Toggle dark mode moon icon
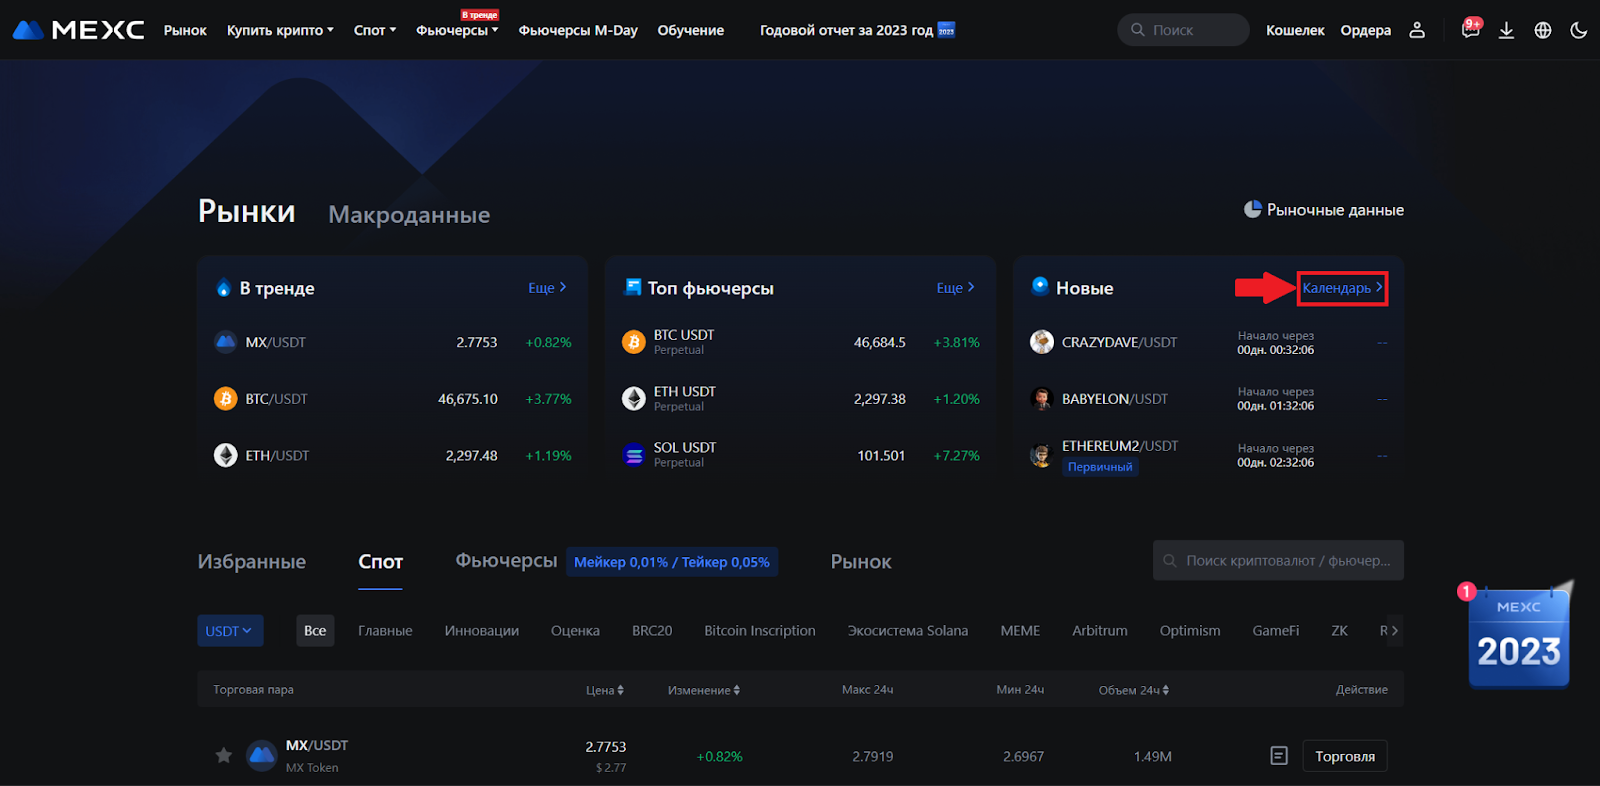This screenshot has height=786, width=1600. [x=1579, y=30]
